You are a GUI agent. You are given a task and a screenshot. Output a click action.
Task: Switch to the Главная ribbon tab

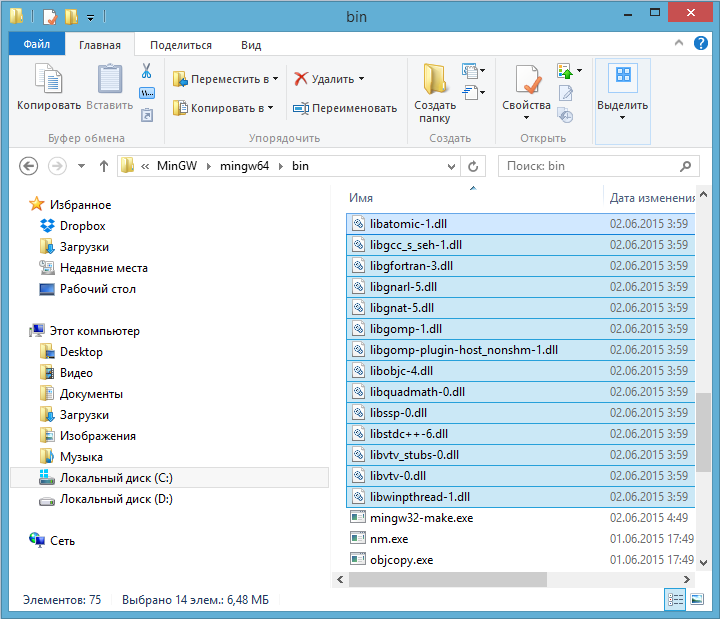click(x=100, y=45)
